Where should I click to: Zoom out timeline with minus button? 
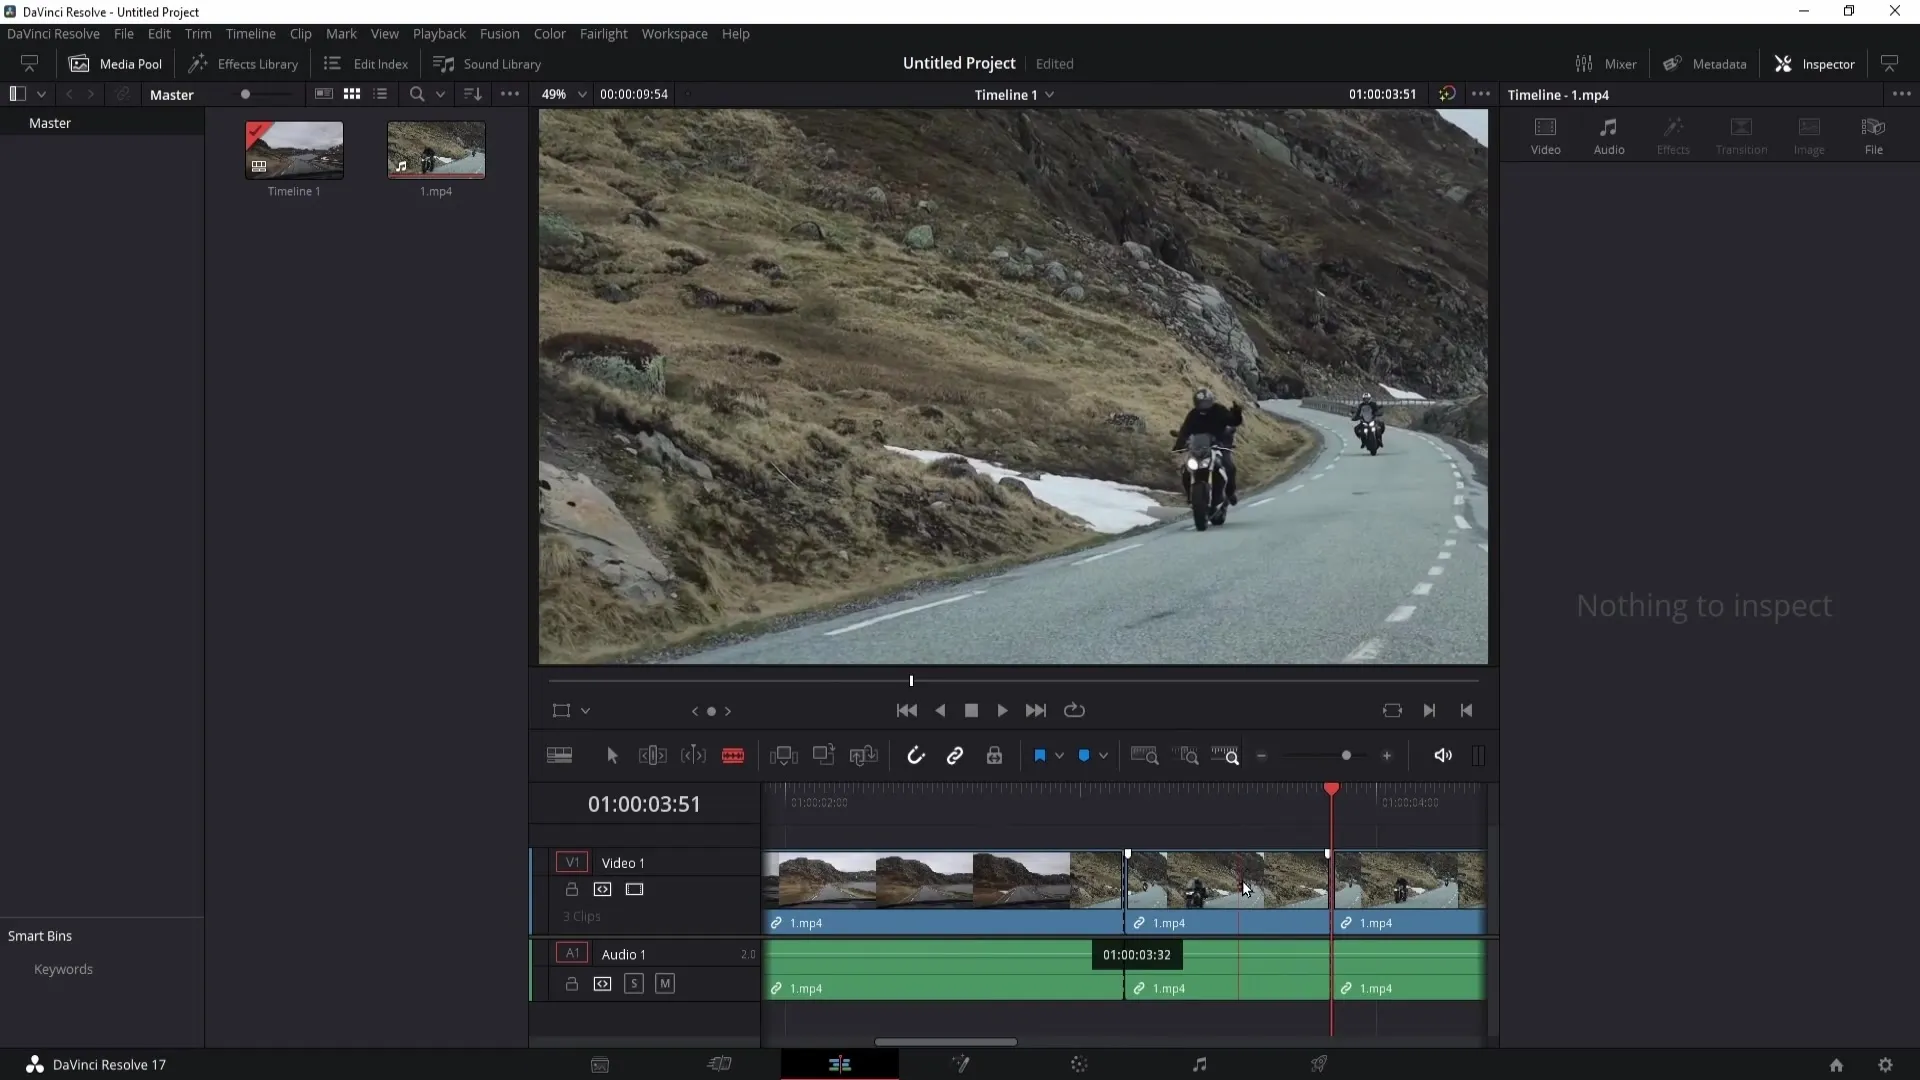click(x=1262, y=756)
